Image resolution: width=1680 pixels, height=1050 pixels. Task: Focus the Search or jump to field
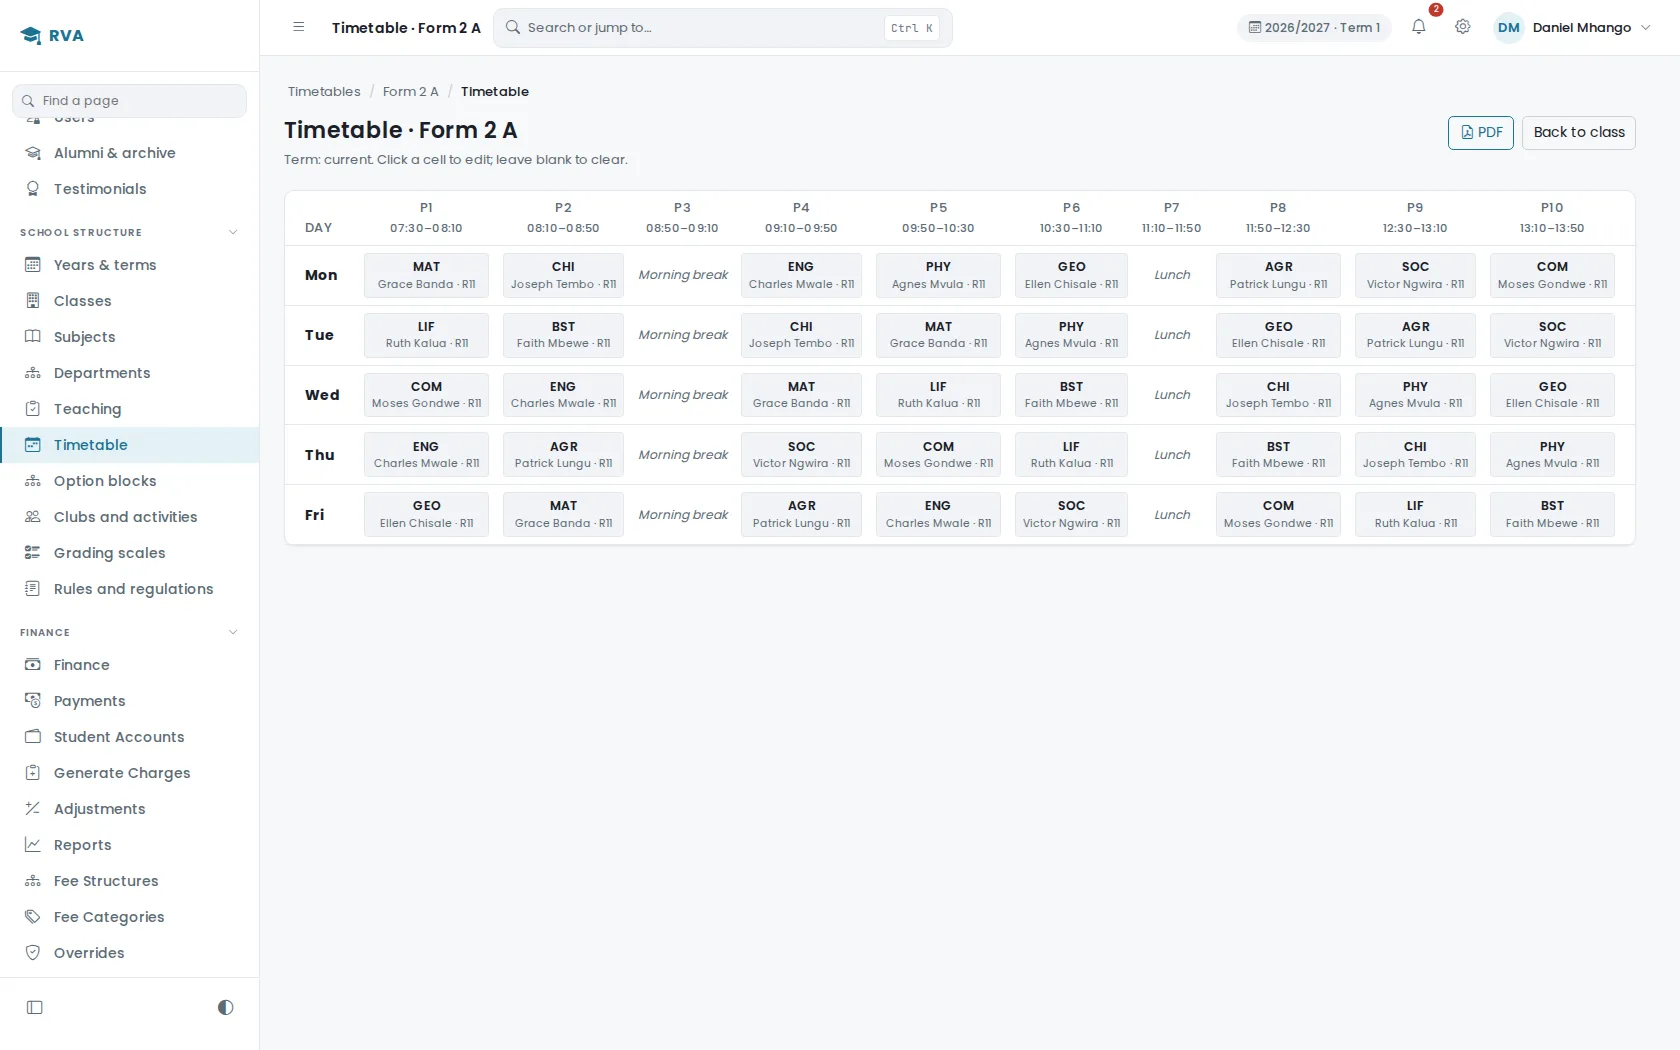coord(723,28)
